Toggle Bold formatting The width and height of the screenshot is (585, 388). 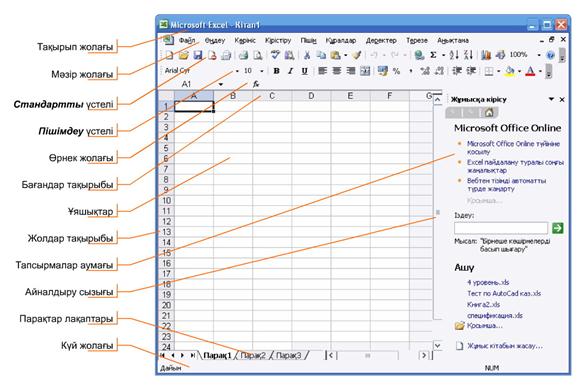pyautogui.click(x=276, y=71)
